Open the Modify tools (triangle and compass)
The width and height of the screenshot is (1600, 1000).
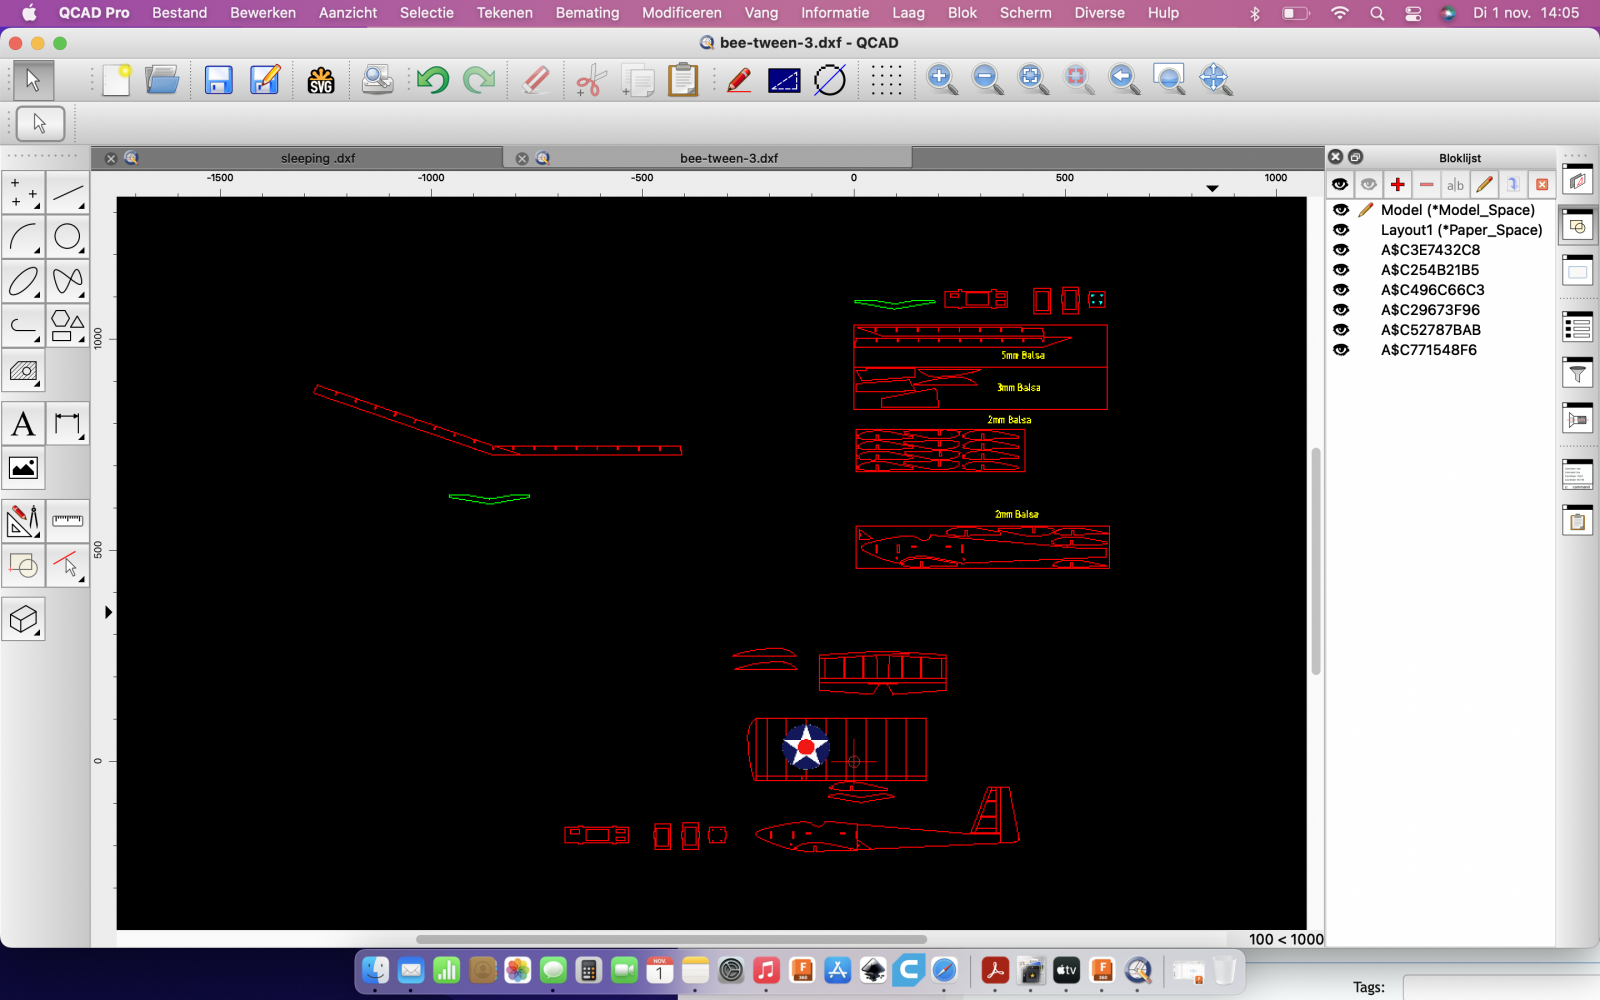24,521
